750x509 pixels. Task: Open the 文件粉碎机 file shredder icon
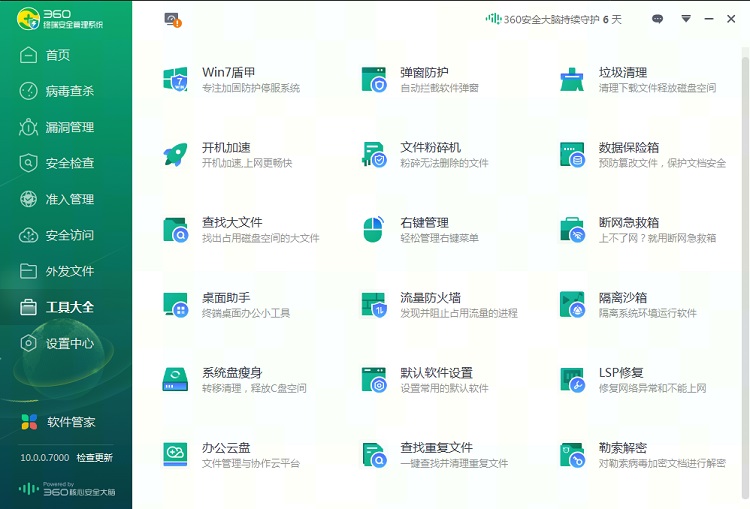pos(374,154)
